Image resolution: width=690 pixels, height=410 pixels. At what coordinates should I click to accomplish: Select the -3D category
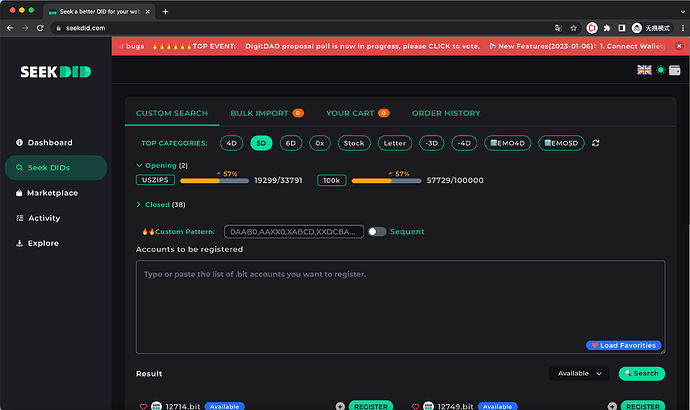point(432,143)
